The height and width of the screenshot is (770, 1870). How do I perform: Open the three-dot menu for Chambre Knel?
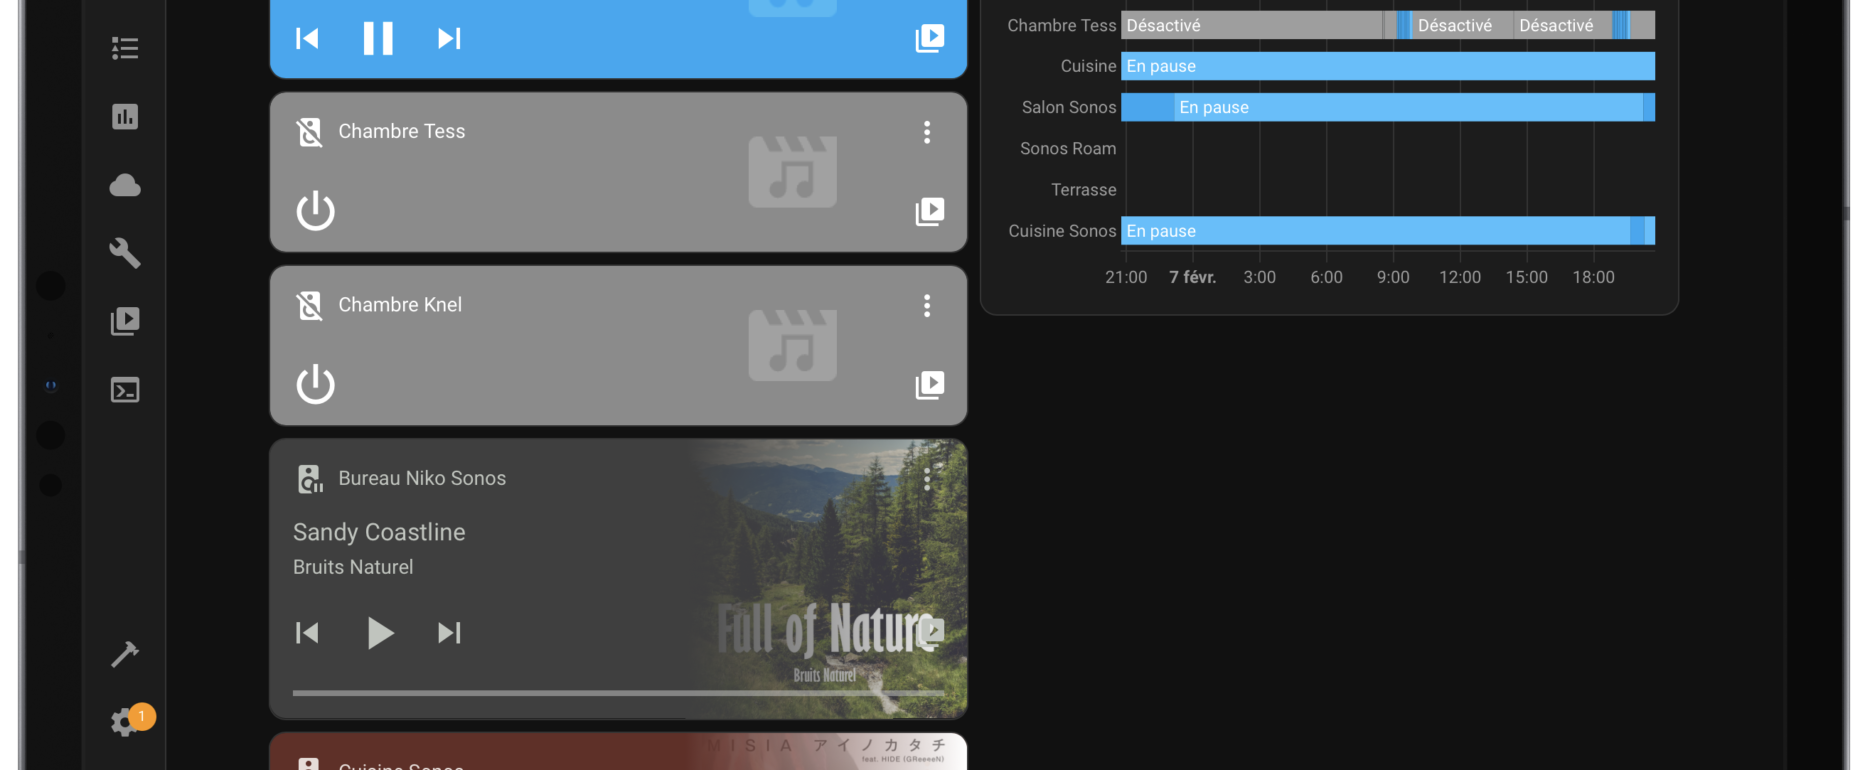tap(927, 305)
